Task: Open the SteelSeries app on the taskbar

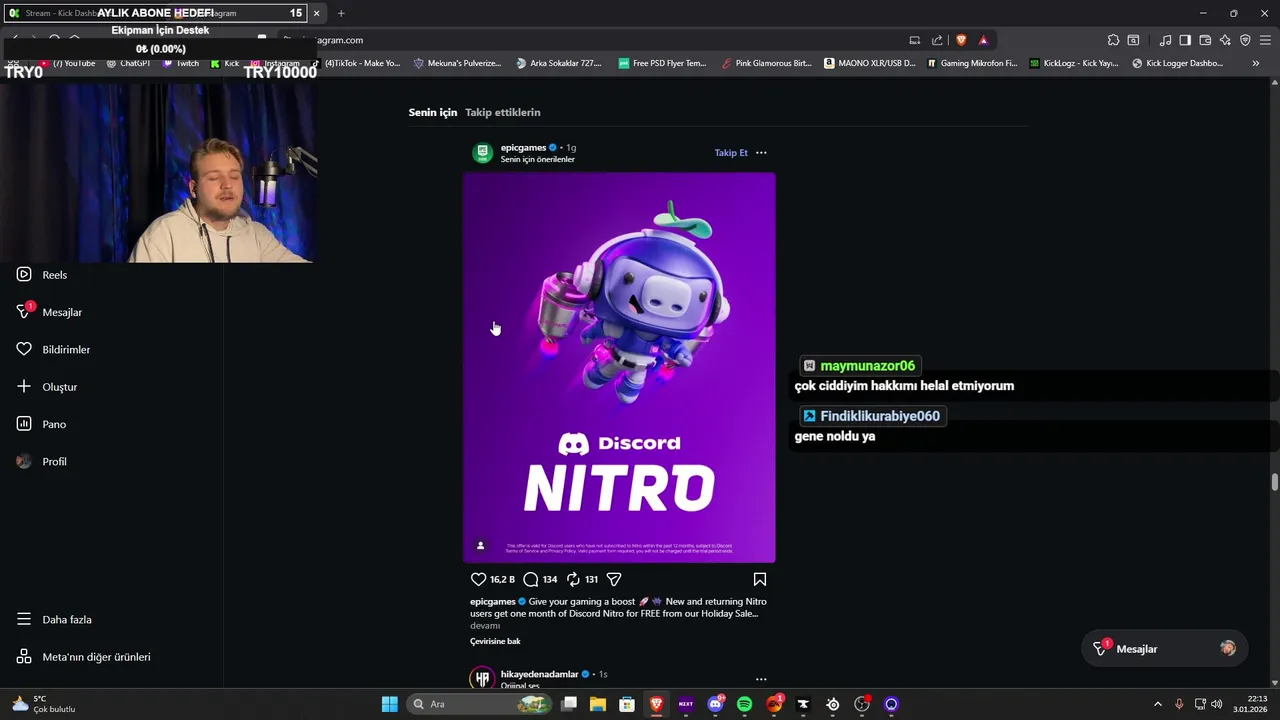Action: point(832,704)
